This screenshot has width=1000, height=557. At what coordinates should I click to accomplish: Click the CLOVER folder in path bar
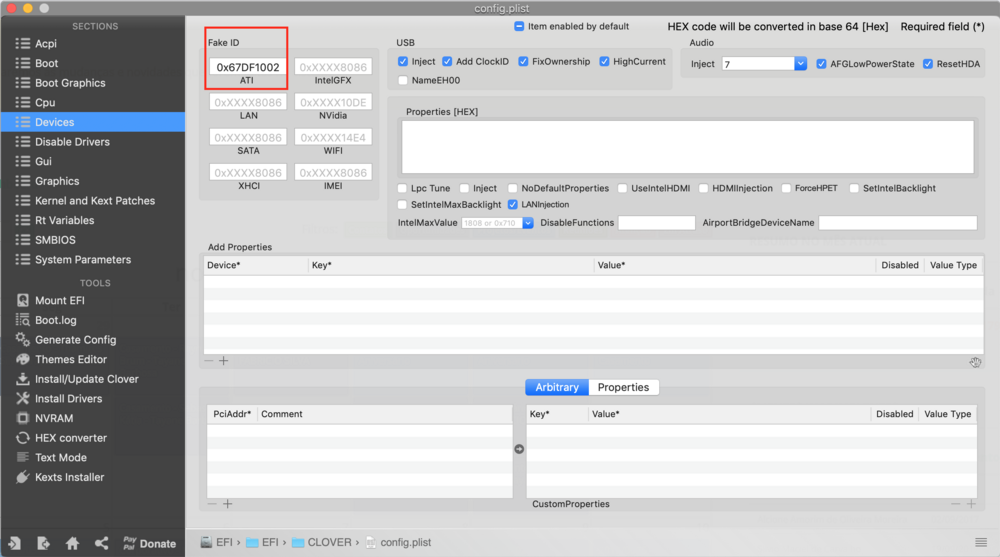(x=328, y=542)
